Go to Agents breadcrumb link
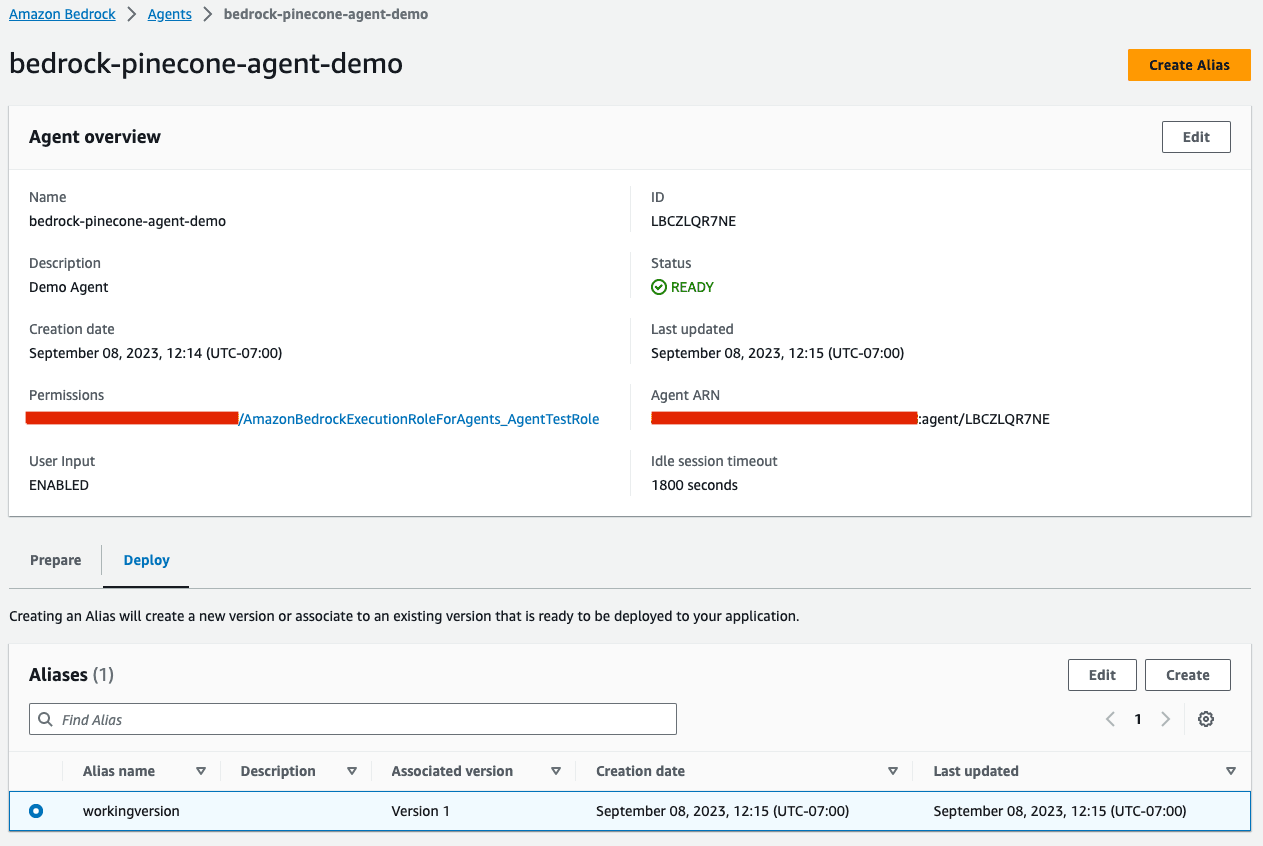Screen dimensions: 1263x846 [169, 14]
